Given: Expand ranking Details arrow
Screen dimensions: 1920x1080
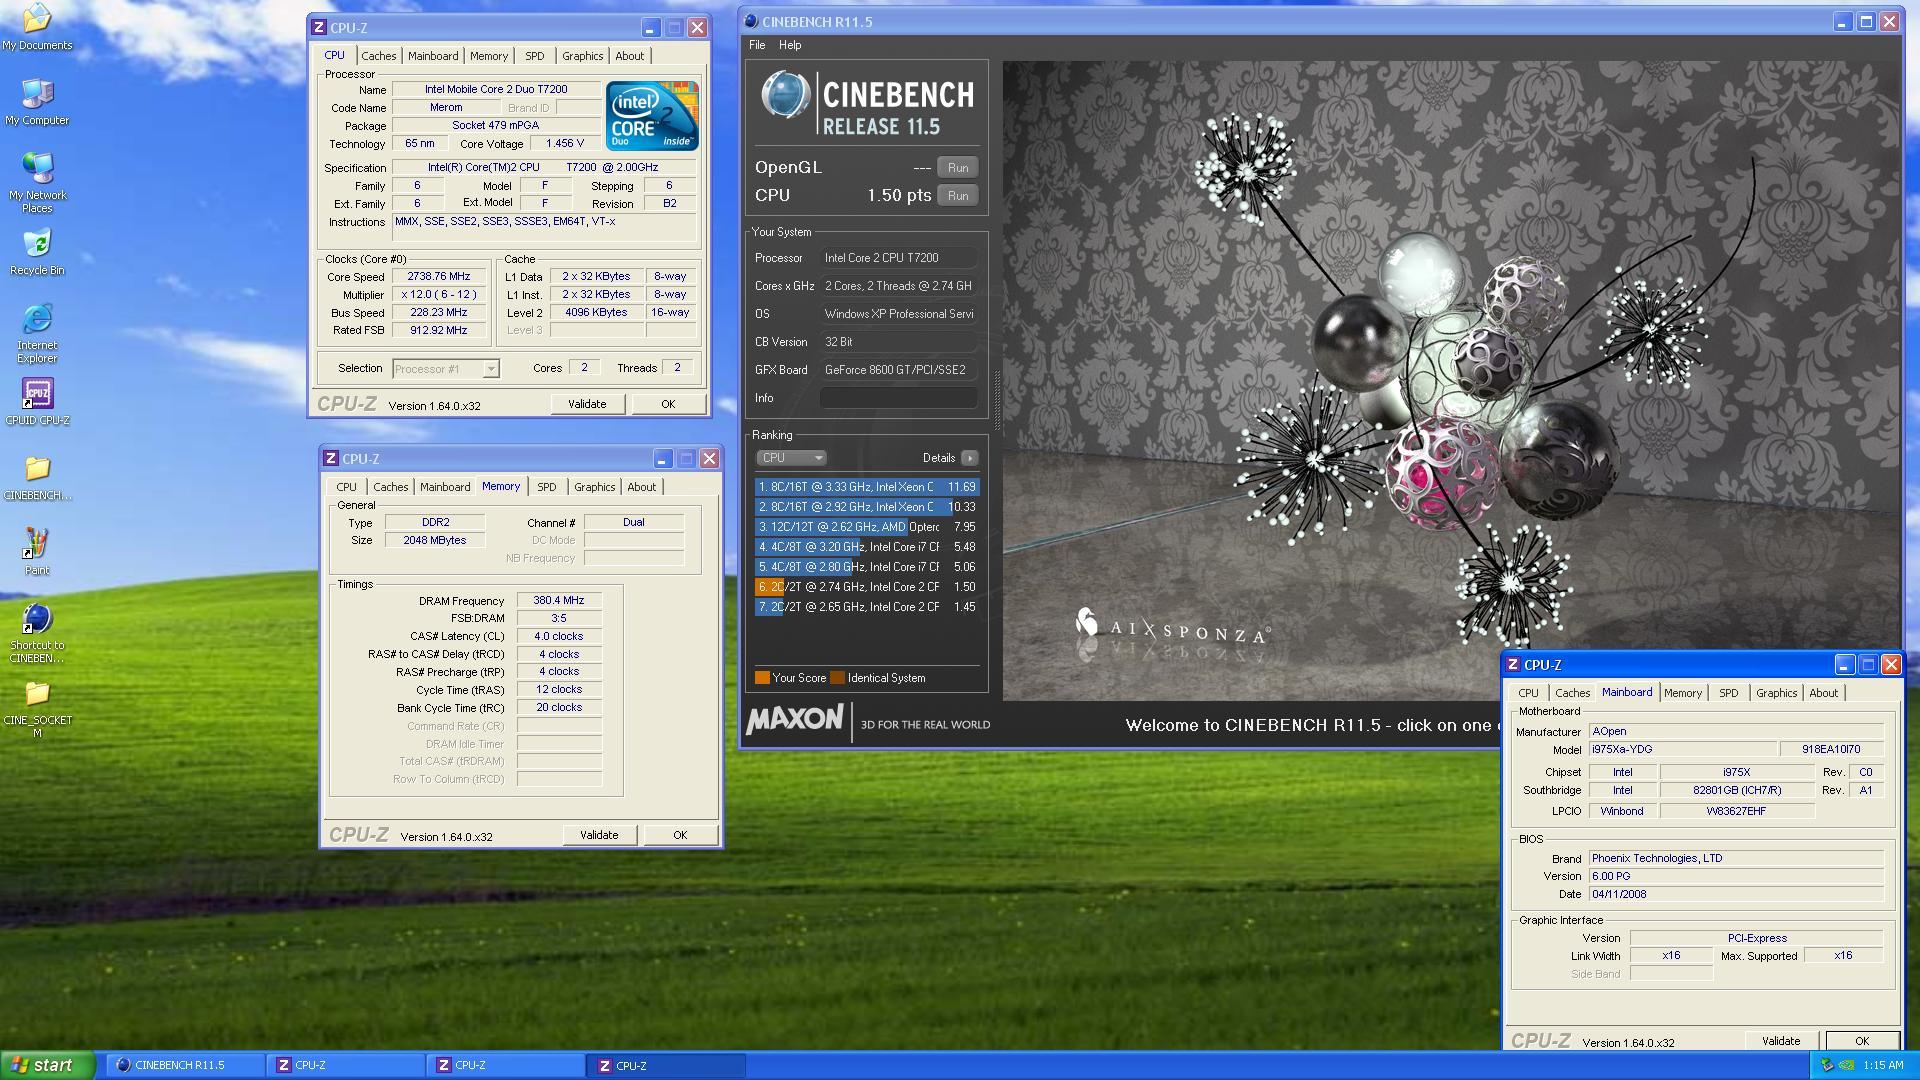Looking at the screenshot, I should [x=969, y=458].
